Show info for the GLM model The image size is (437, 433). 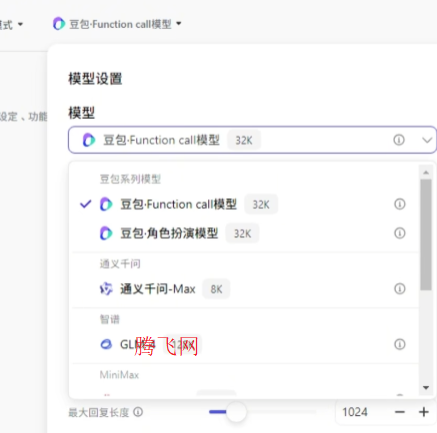(x=400, y=344)
